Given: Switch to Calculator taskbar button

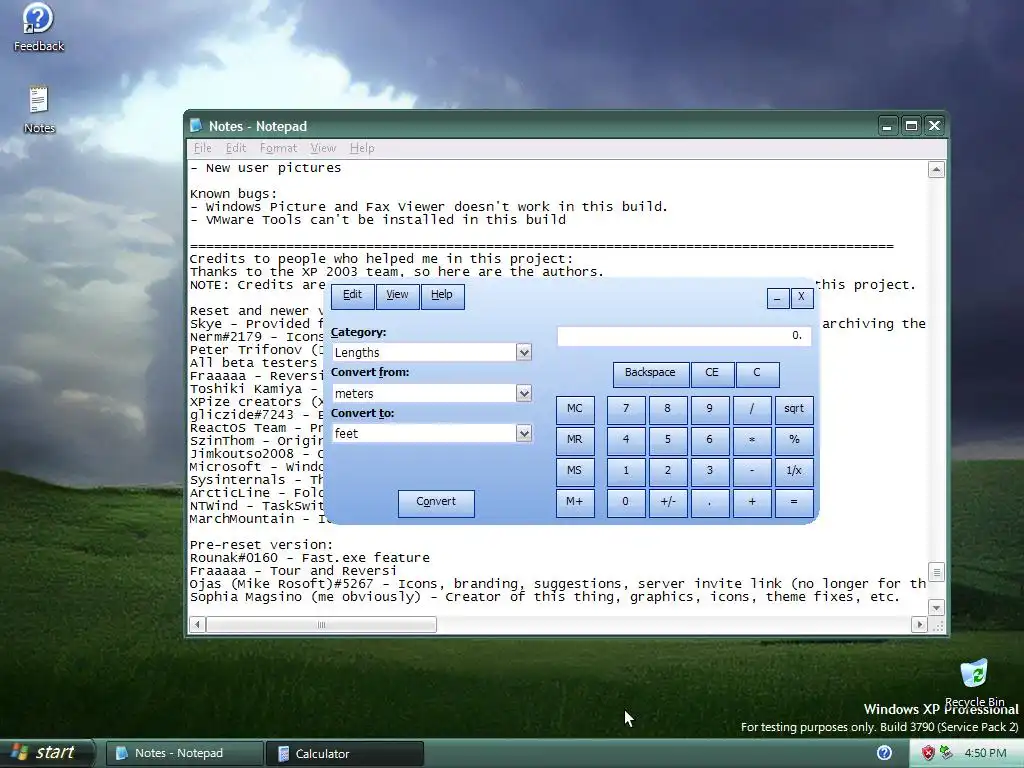Looking at the screenshot, I should pos(345,754).
